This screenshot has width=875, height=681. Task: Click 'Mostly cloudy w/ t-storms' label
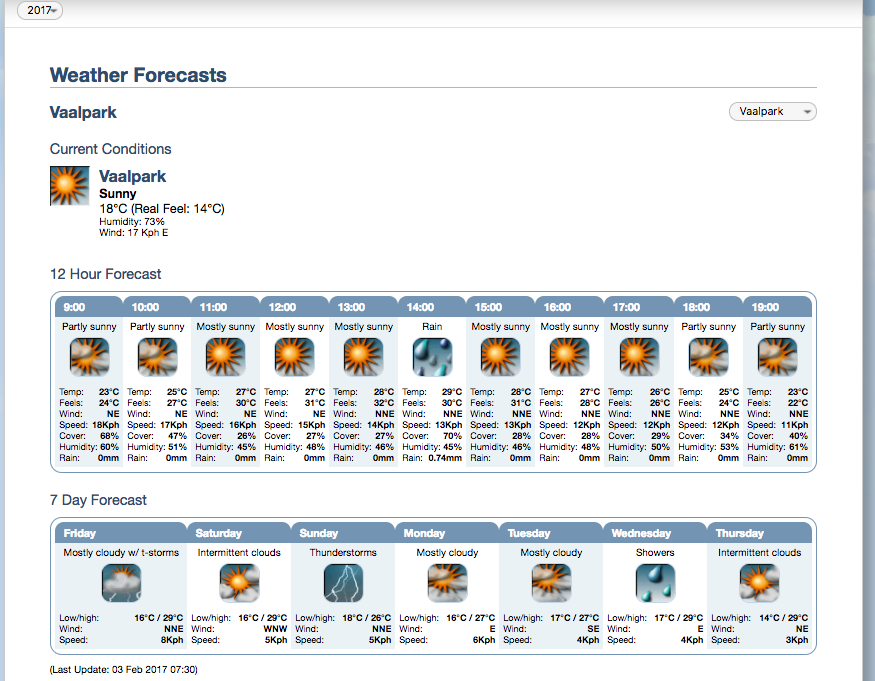[x=121, y=553]
